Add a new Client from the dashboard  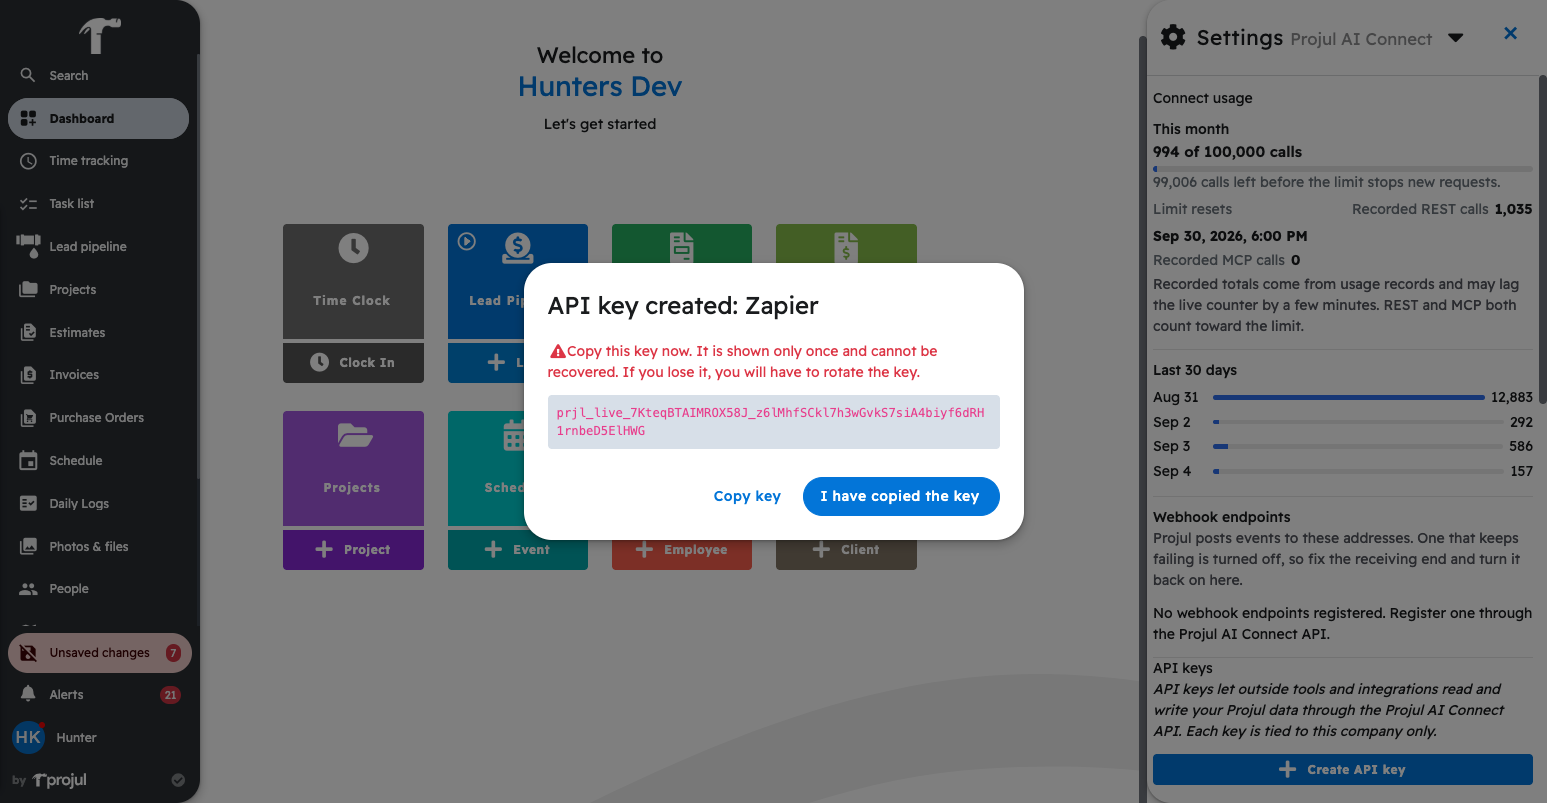point(846,550)
